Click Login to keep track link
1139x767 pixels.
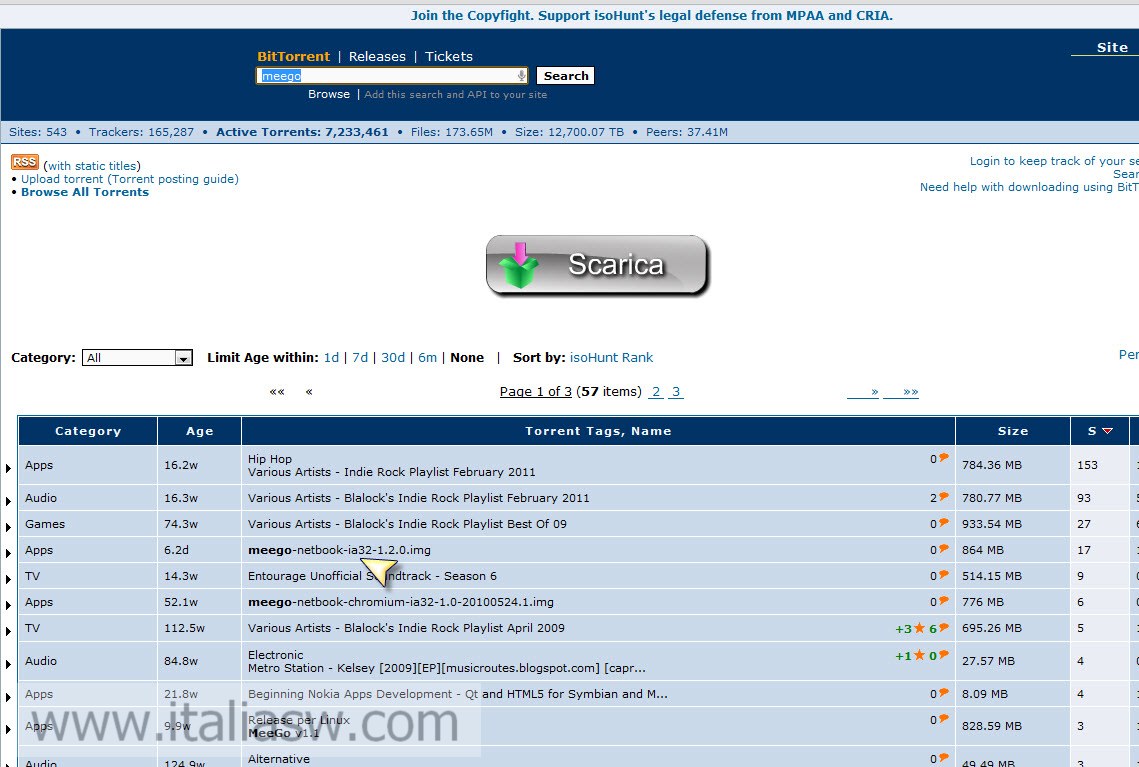1054,161
